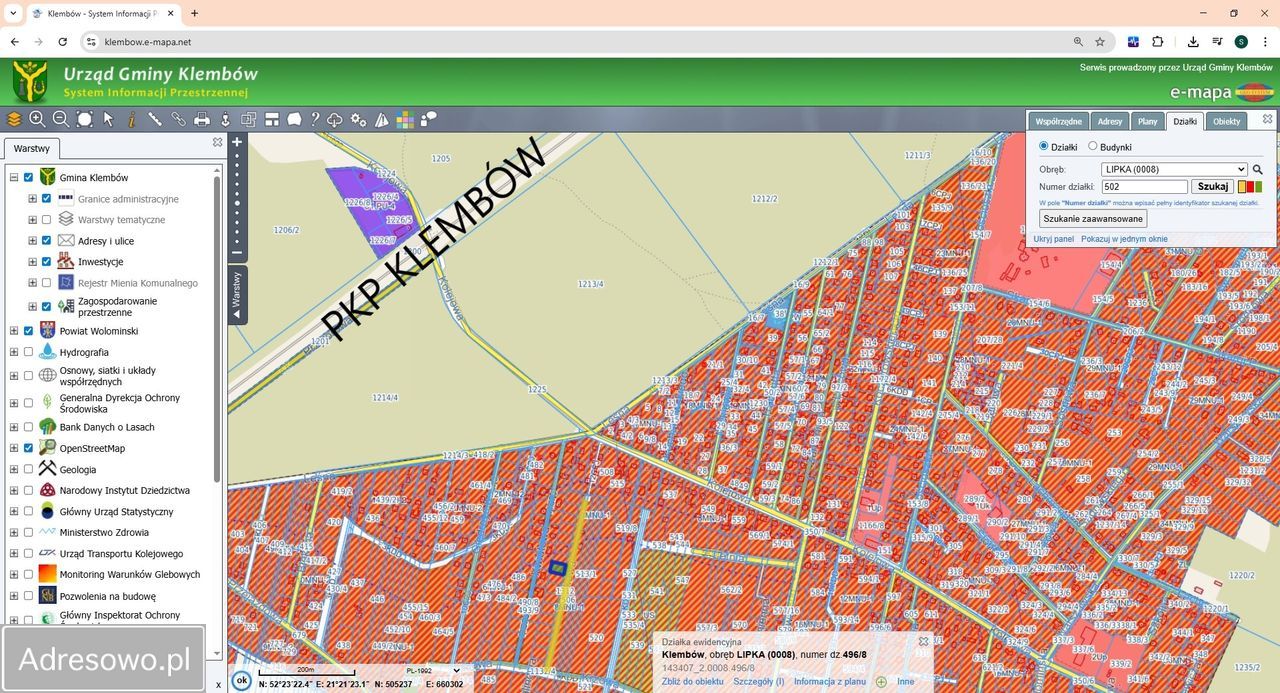Click the zoom out magnifier tool
The height and width of the screenshot is (693, 1280).
point(60,119)
